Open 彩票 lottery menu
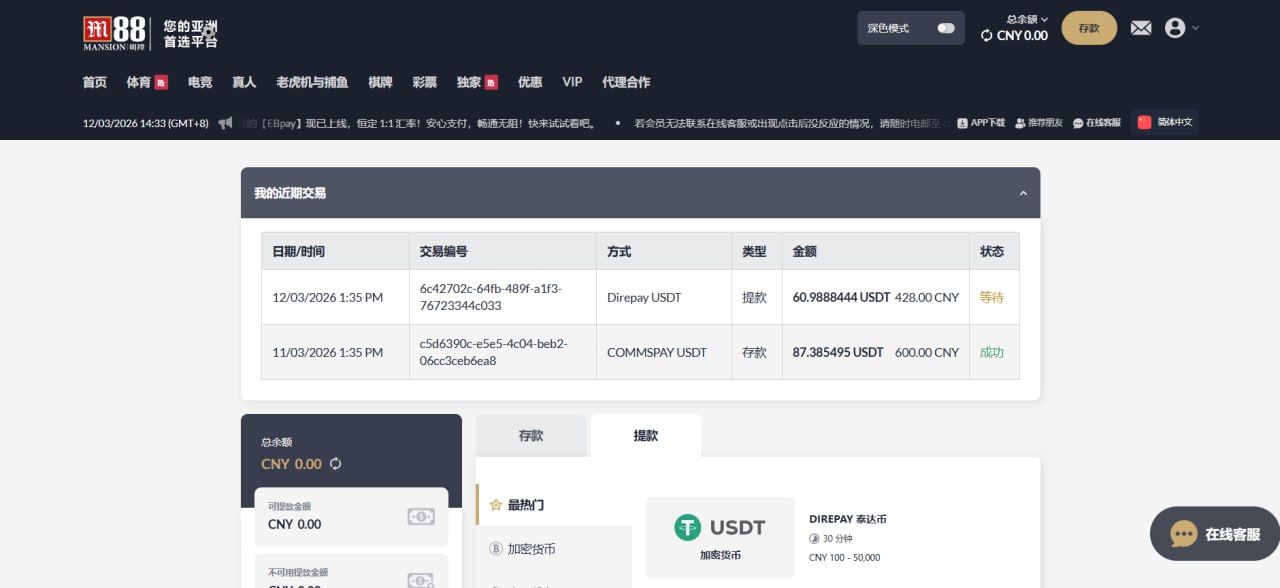Viewport: 1280px width, 588px height. [x=424, y=82]
